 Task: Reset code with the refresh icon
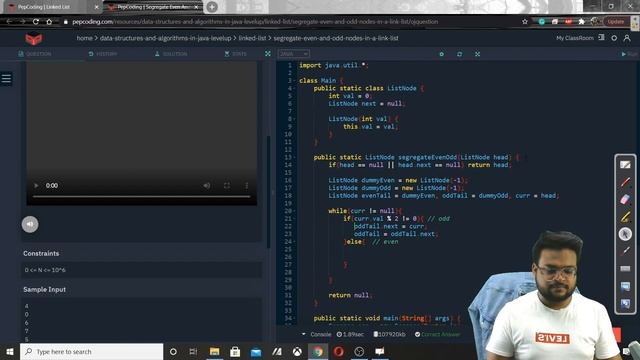click(x=460, y=54)
